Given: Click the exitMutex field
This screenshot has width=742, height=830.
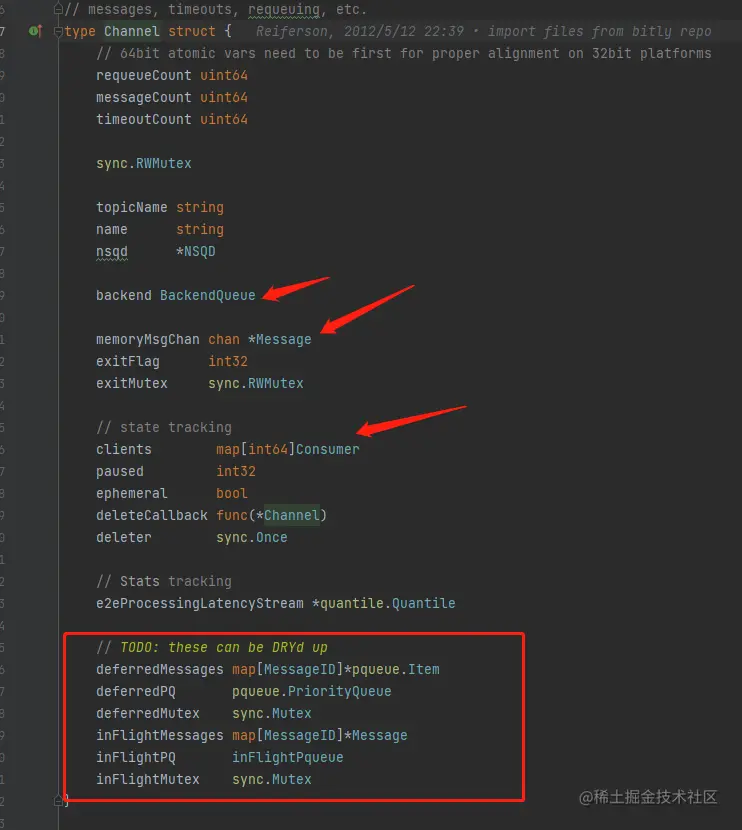Looking at the screenshot, I should coord(132,383).
